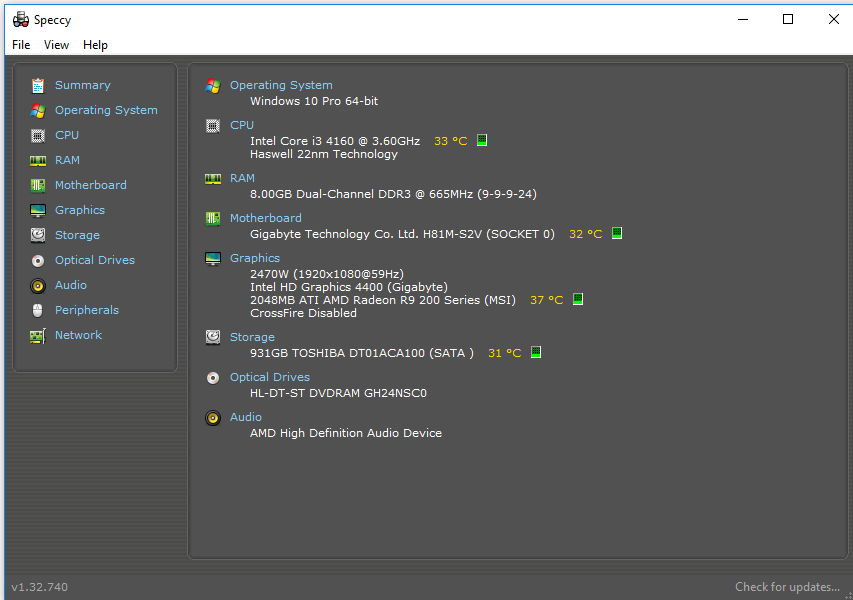Click the Storage heading link in summary
Viewport: 853px width, 600px height.
coord(252,338)
